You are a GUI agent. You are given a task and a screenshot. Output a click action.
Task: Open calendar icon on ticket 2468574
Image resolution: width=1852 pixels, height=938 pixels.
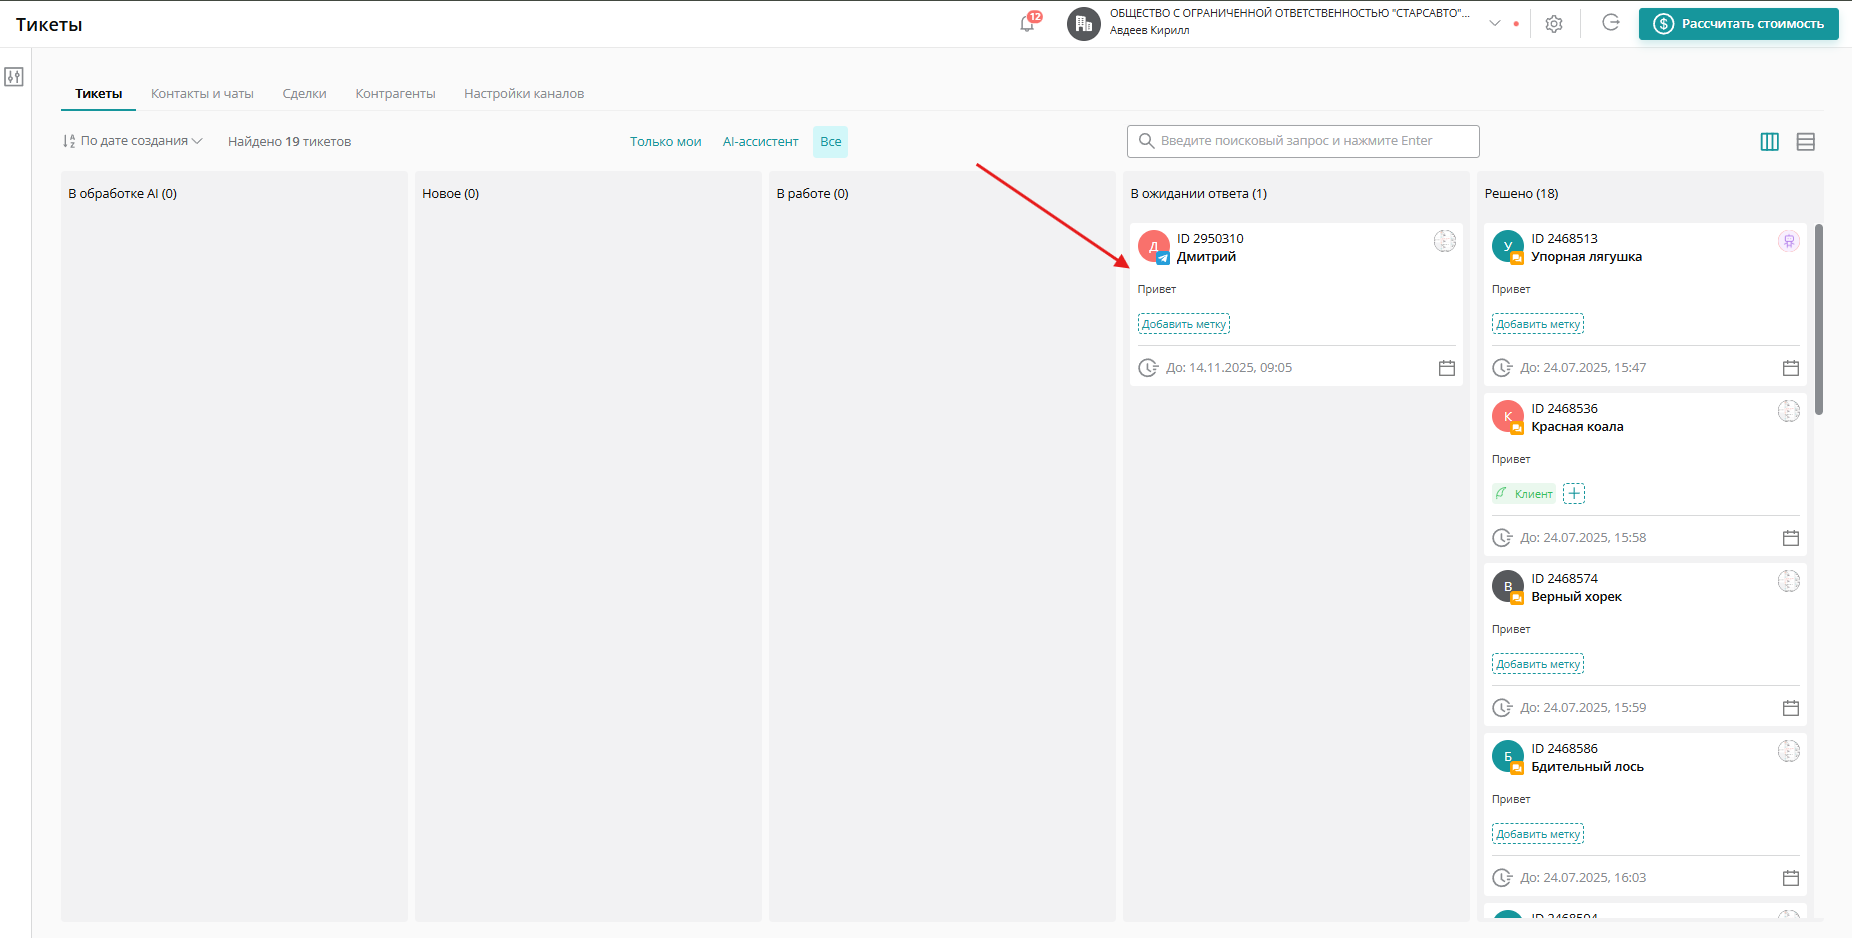tap(1790, 708)
